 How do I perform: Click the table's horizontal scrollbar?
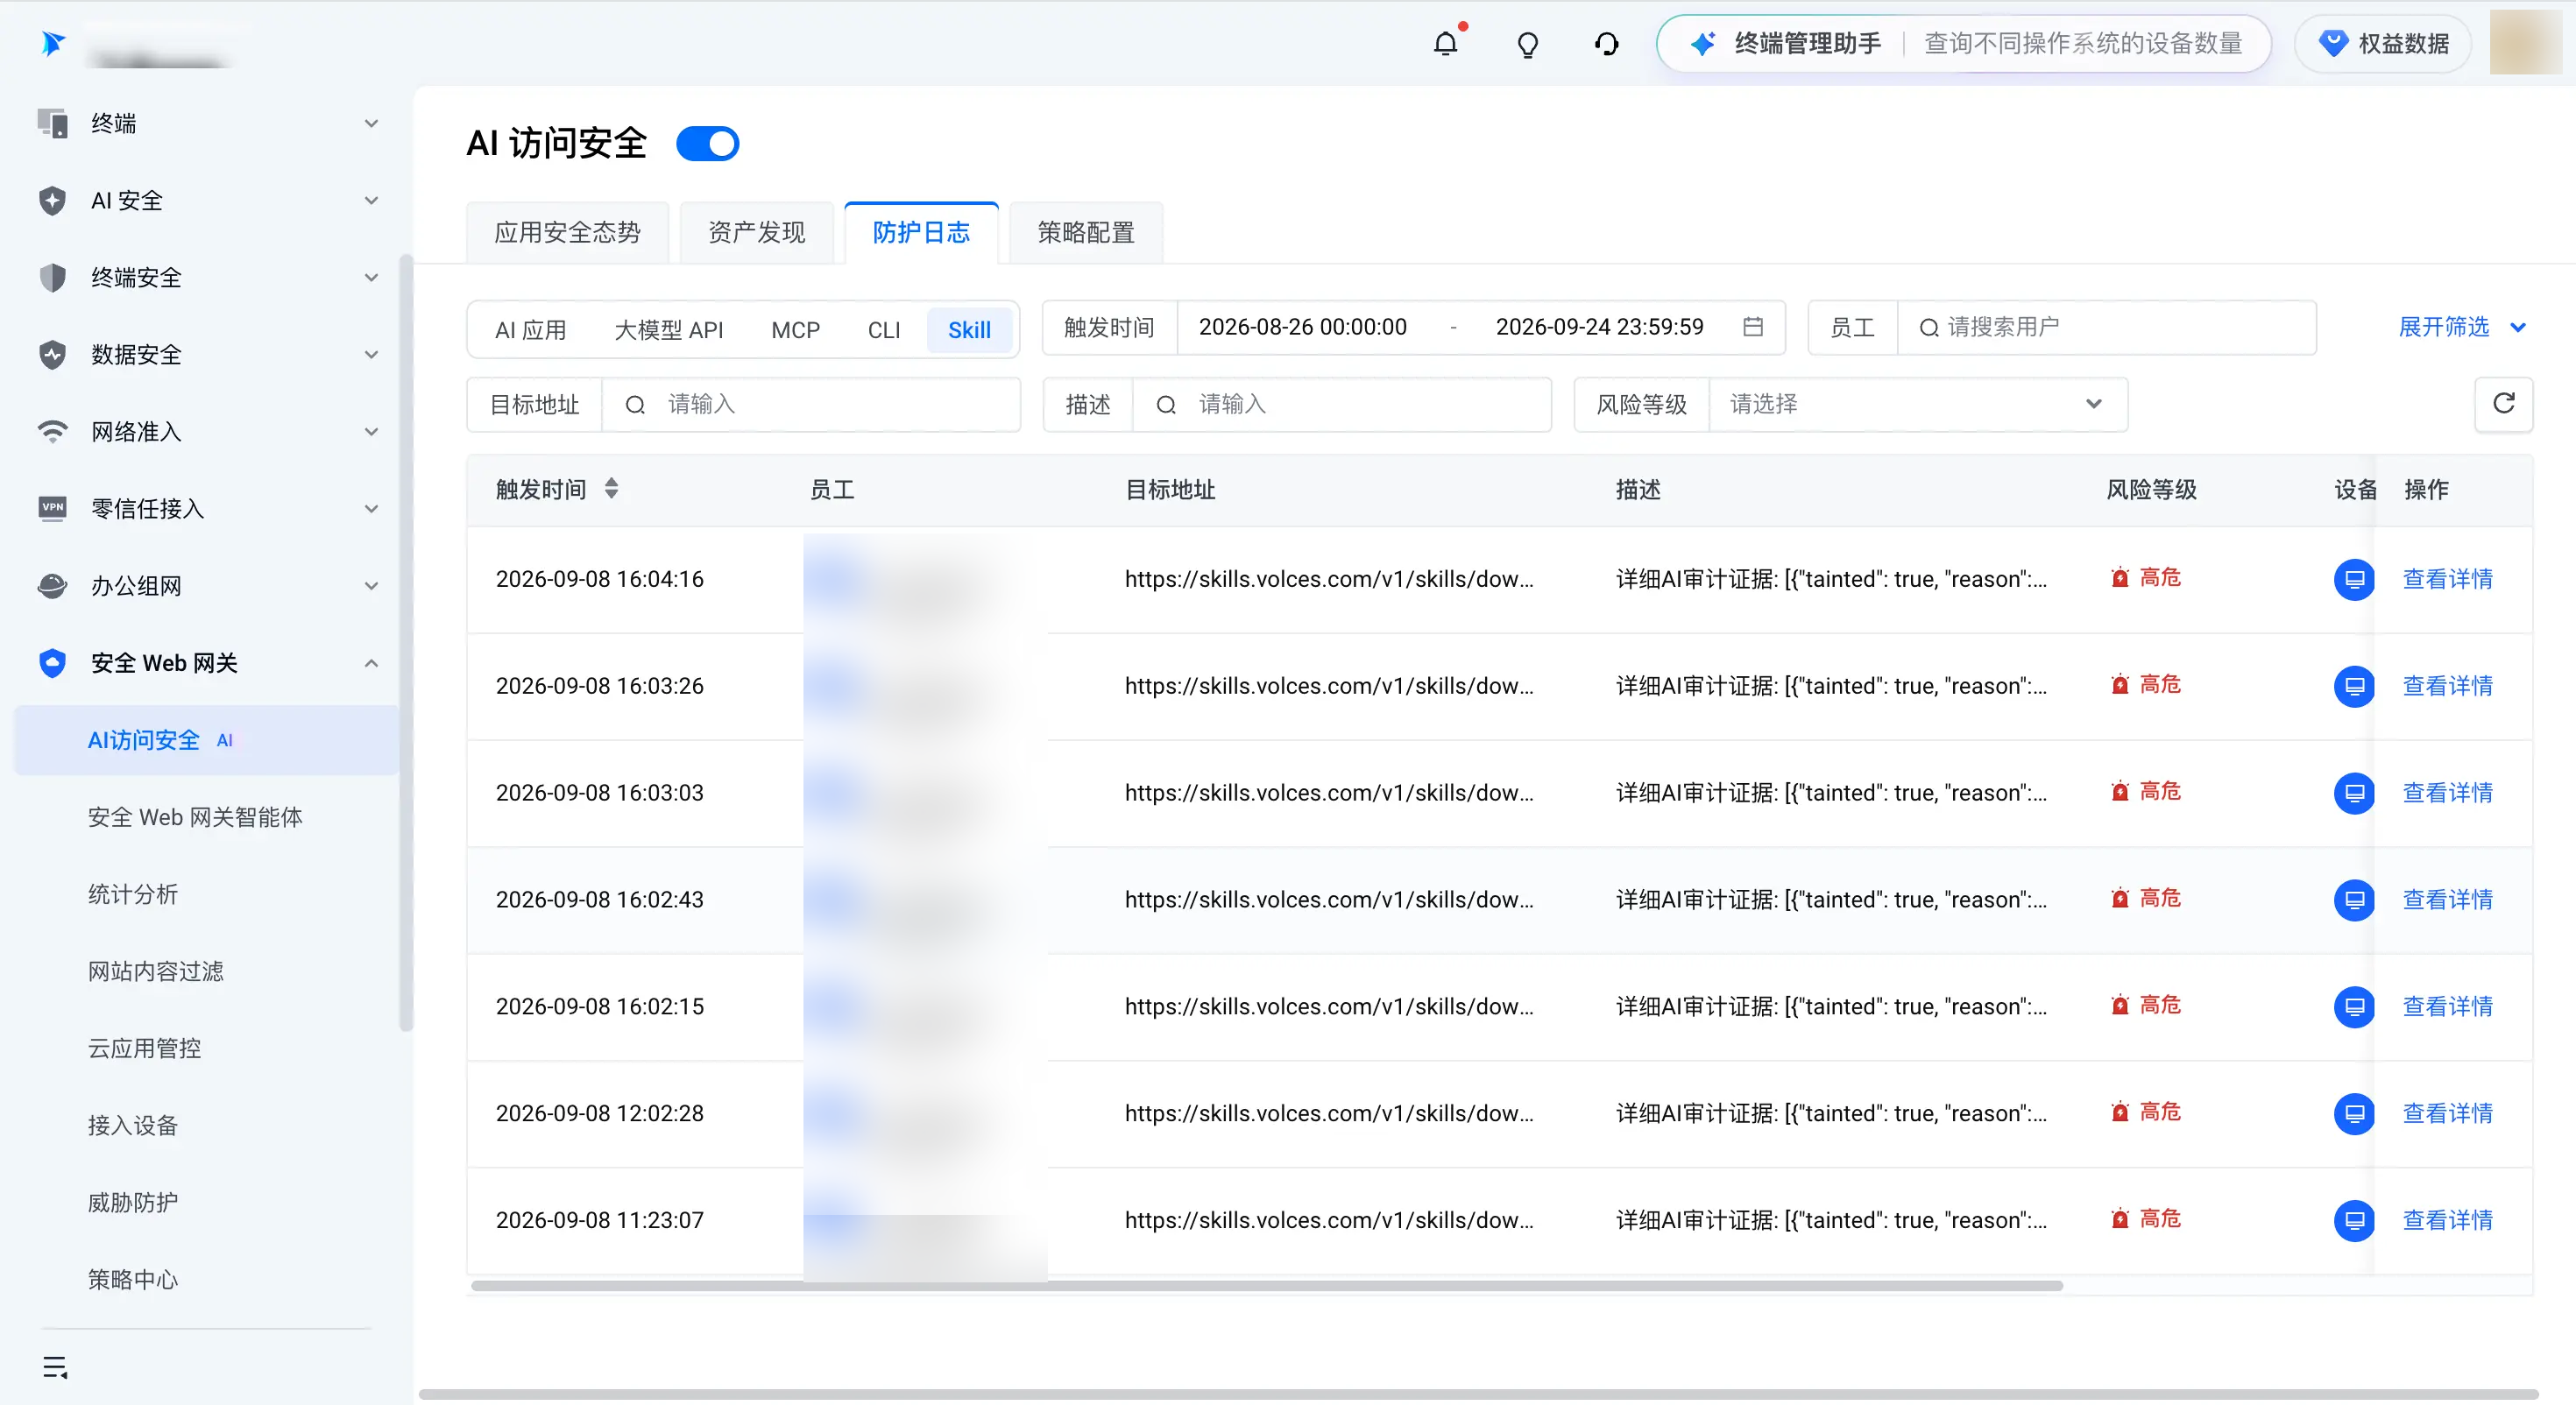pyautogui.click(x=1267, y=1286)
